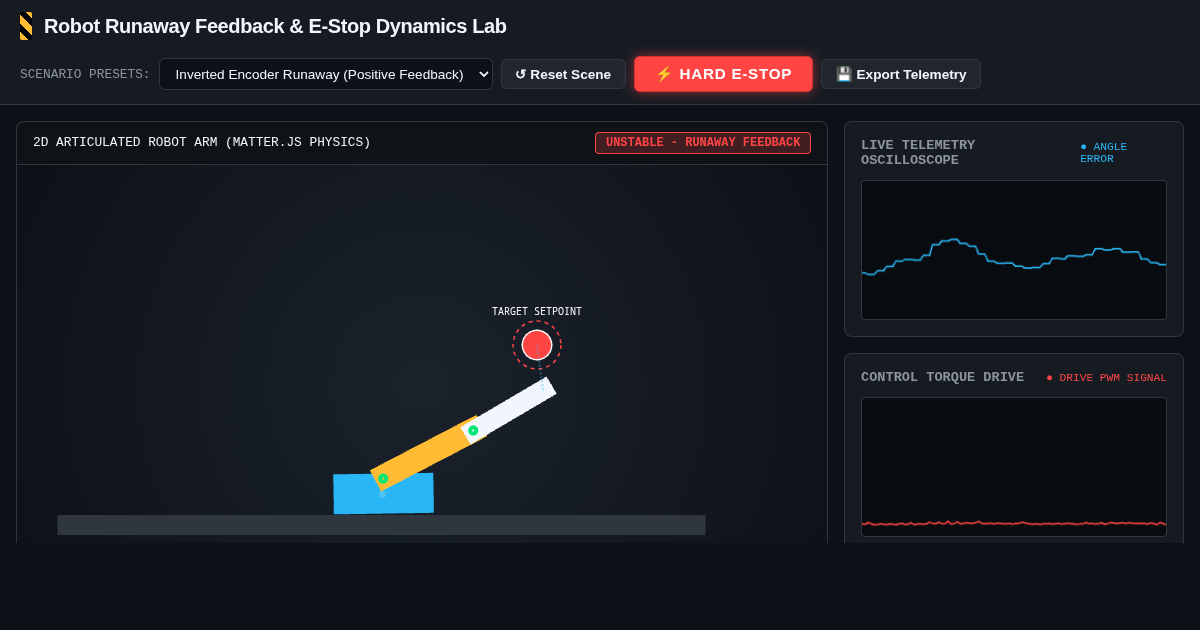Image resolution: width=1200 pixels, height=630 pixels.
Task: Click the Drive PWM Signal legend label
Action: (1106, 378)
